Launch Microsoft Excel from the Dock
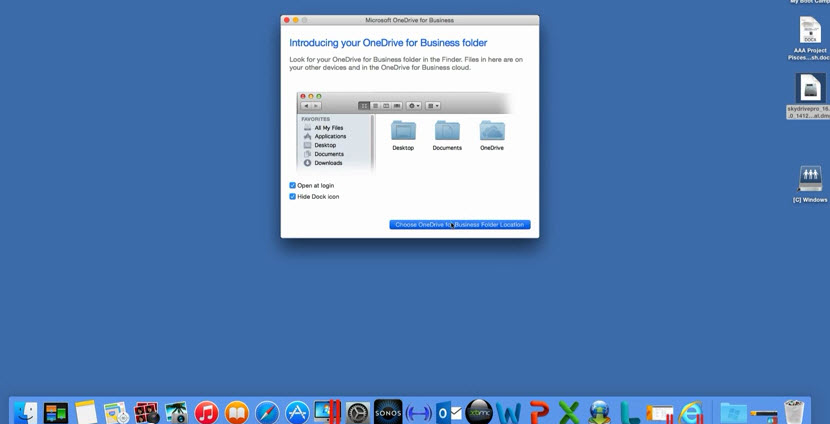This screenshot has width=830, height=424. tap(569, 412)
